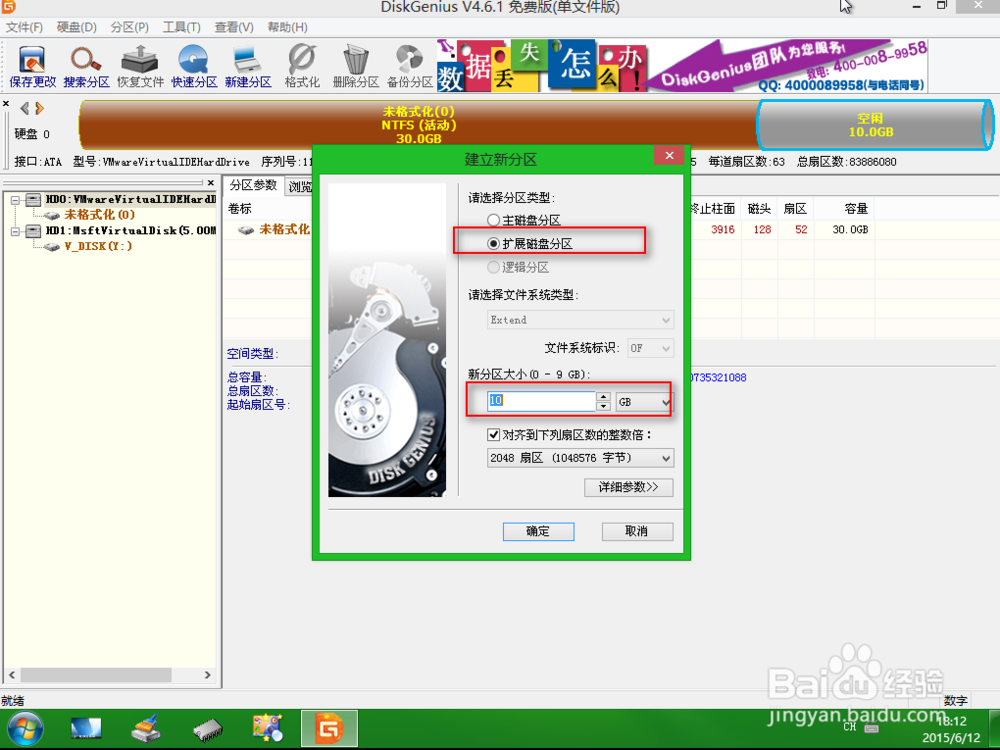The image size is (1000, 750).
Task: Open the disk brush tool in taskbar
Action: (x=145, y=728)
